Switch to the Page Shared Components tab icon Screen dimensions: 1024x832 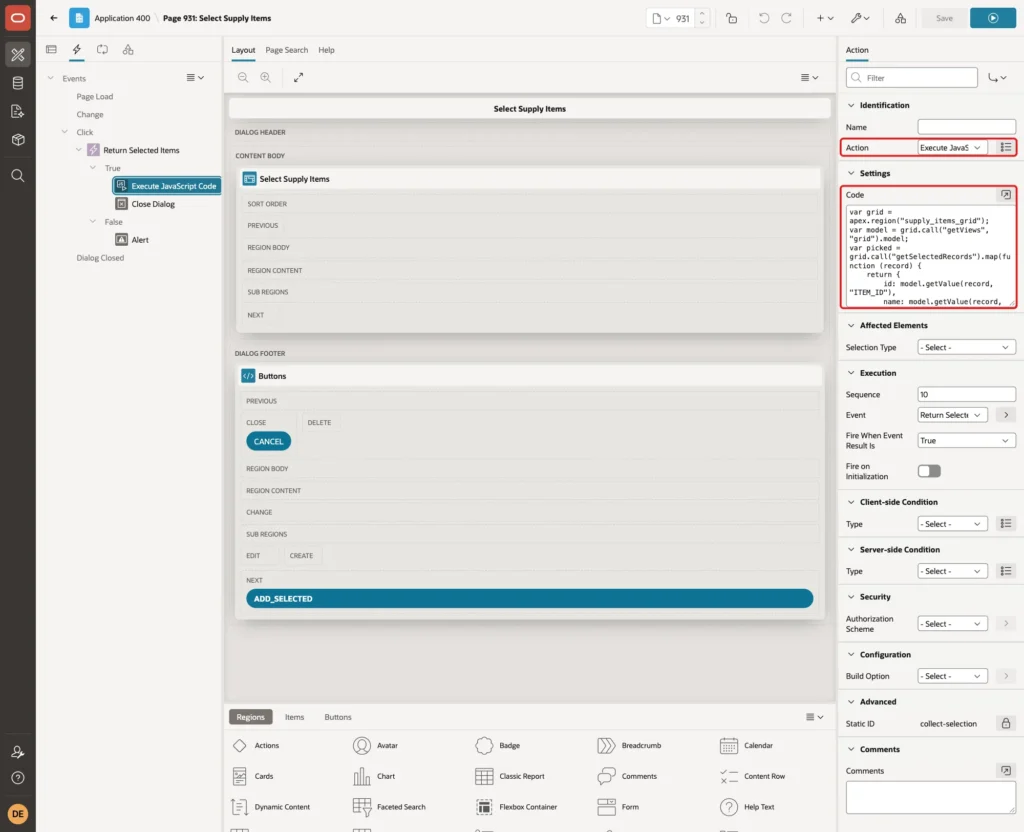[x=128, y=50]
